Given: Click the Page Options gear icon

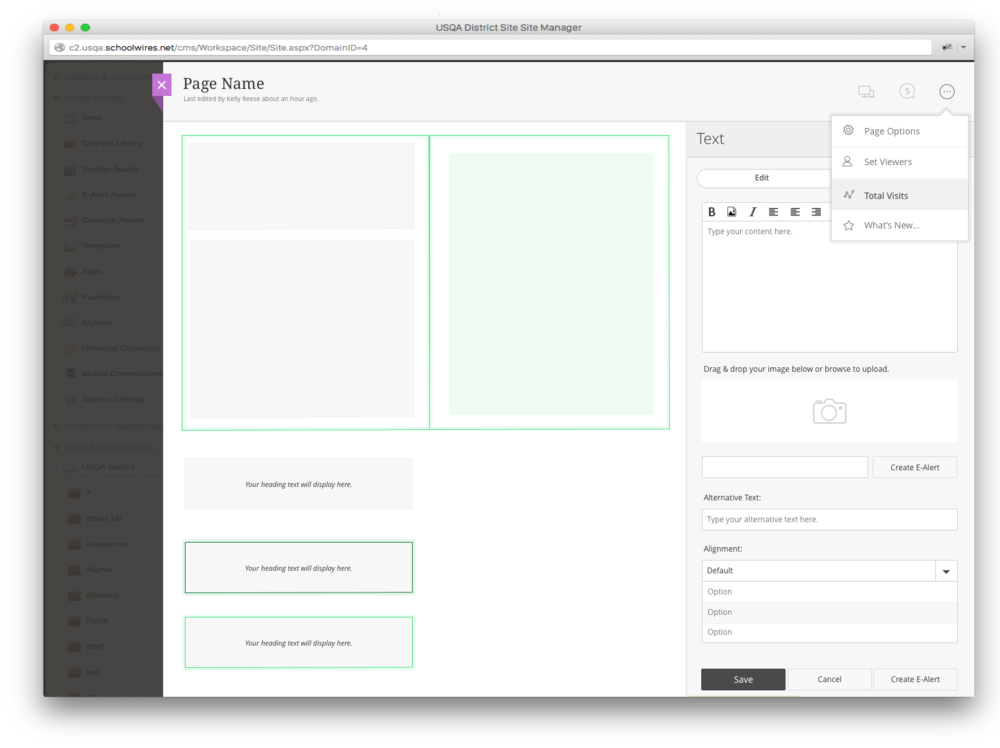Looking at the screenshot, I should 848,130.
